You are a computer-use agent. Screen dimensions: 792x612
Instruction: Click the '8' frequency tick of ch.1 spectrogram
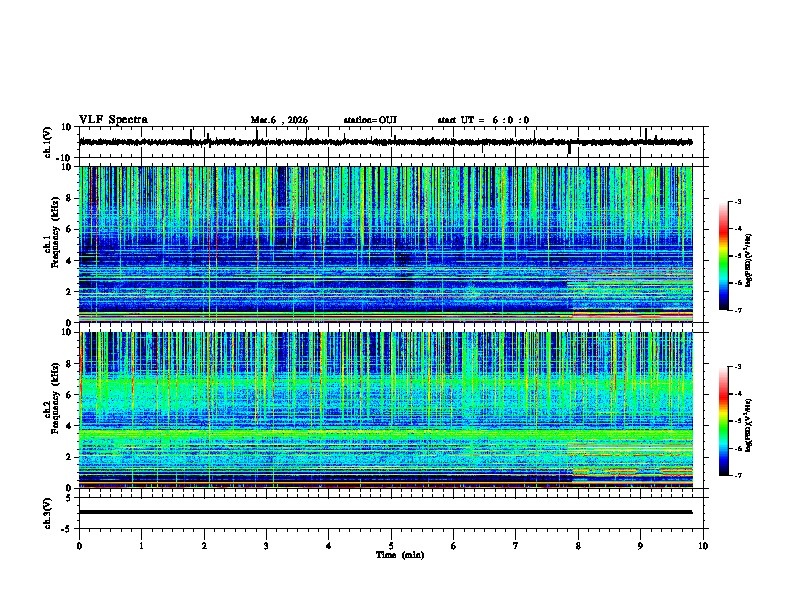[70, 198]
